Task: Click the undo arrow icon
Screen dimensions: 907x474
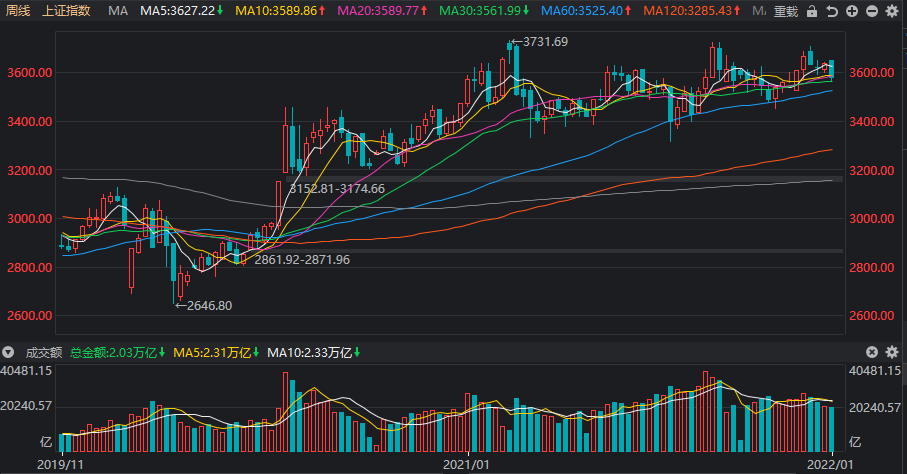Action: point(832,11)
